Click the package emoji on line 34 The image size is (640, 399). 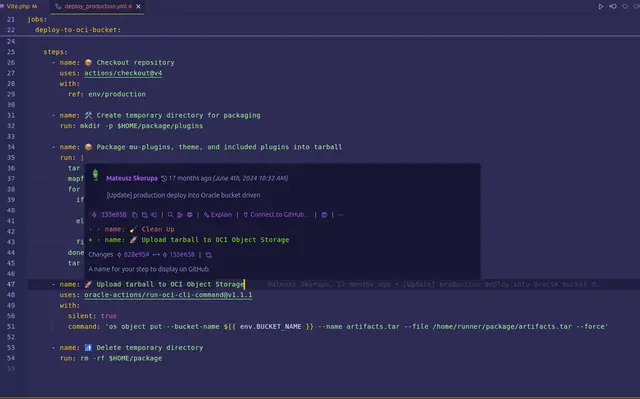point(88,147)
